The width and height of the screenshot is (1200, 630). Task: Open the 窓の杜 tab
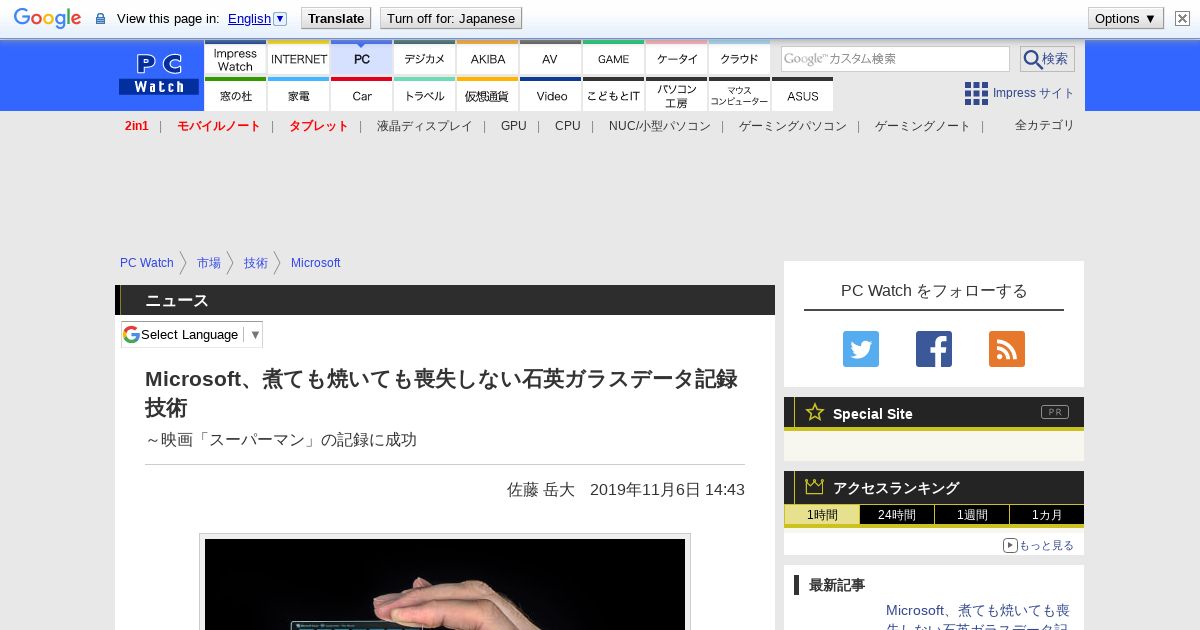pos(235,95)
